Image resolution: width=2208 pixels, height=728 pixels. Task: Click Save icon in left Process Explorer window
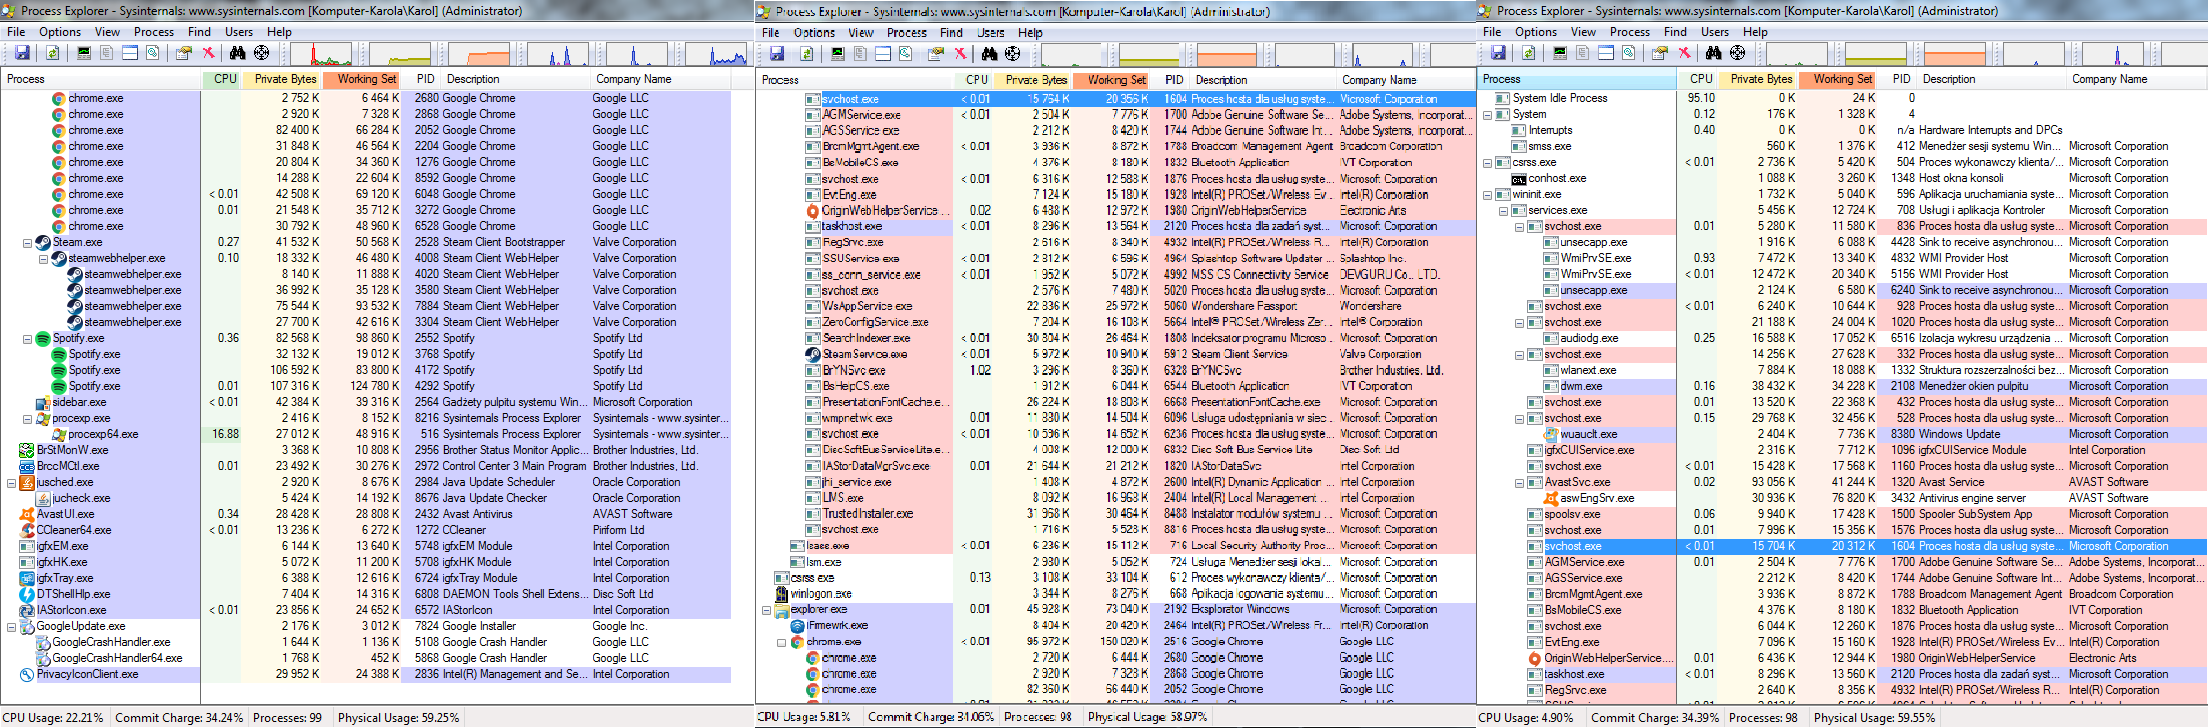(x=22, y=53)
